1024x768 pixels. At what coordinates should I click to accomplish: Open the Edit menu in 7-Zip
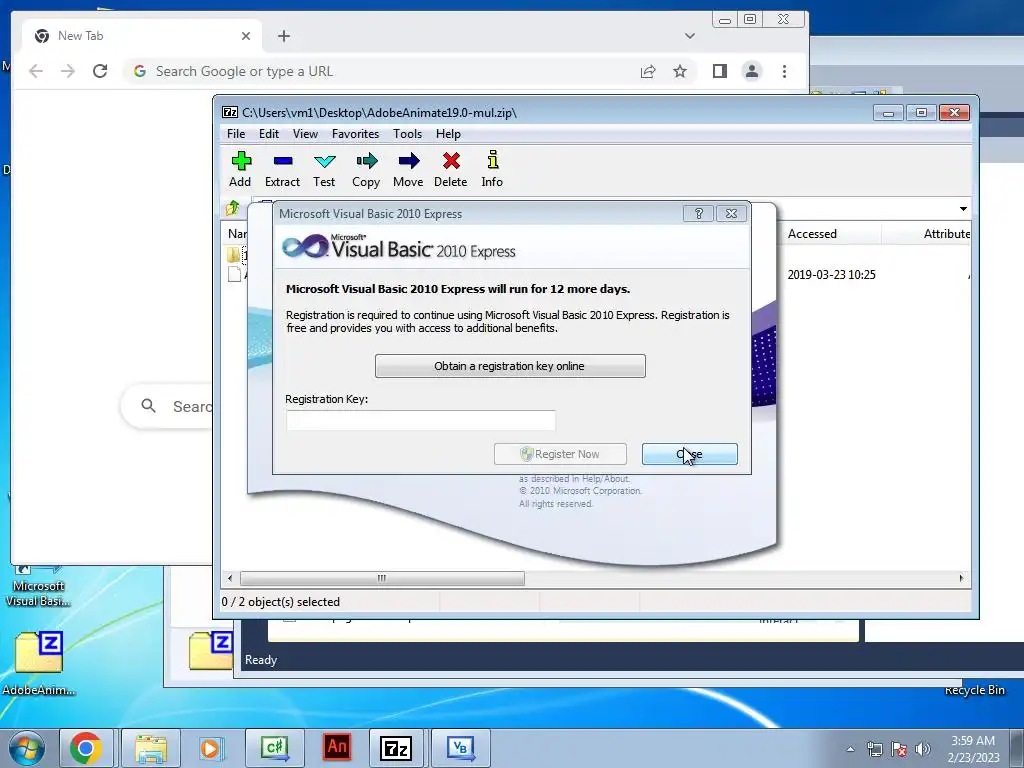pyautogui.click(x=268, y=134)
